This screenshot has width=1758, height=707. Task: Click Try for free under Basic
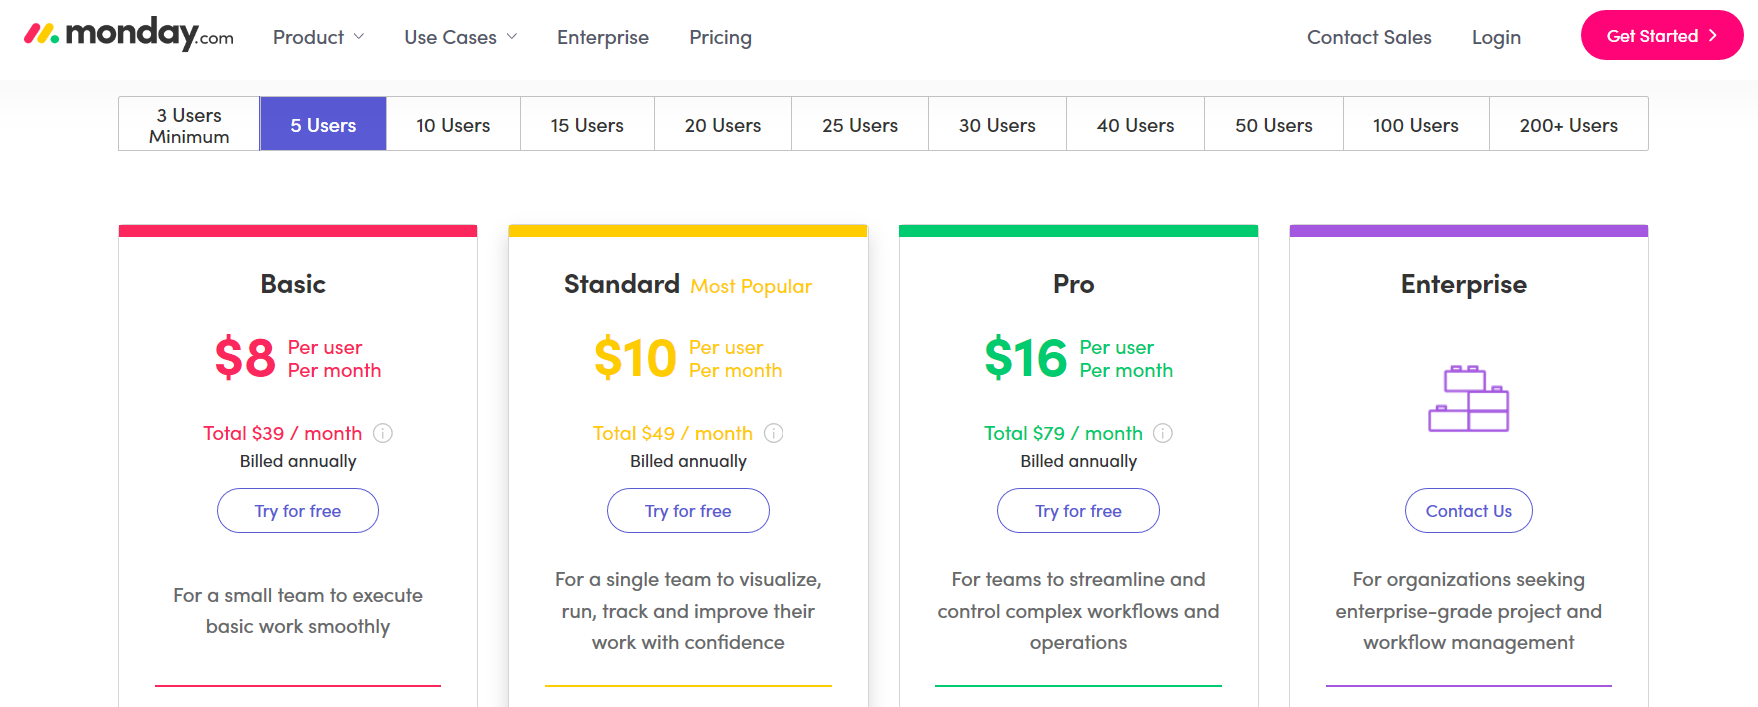[298, 511]
